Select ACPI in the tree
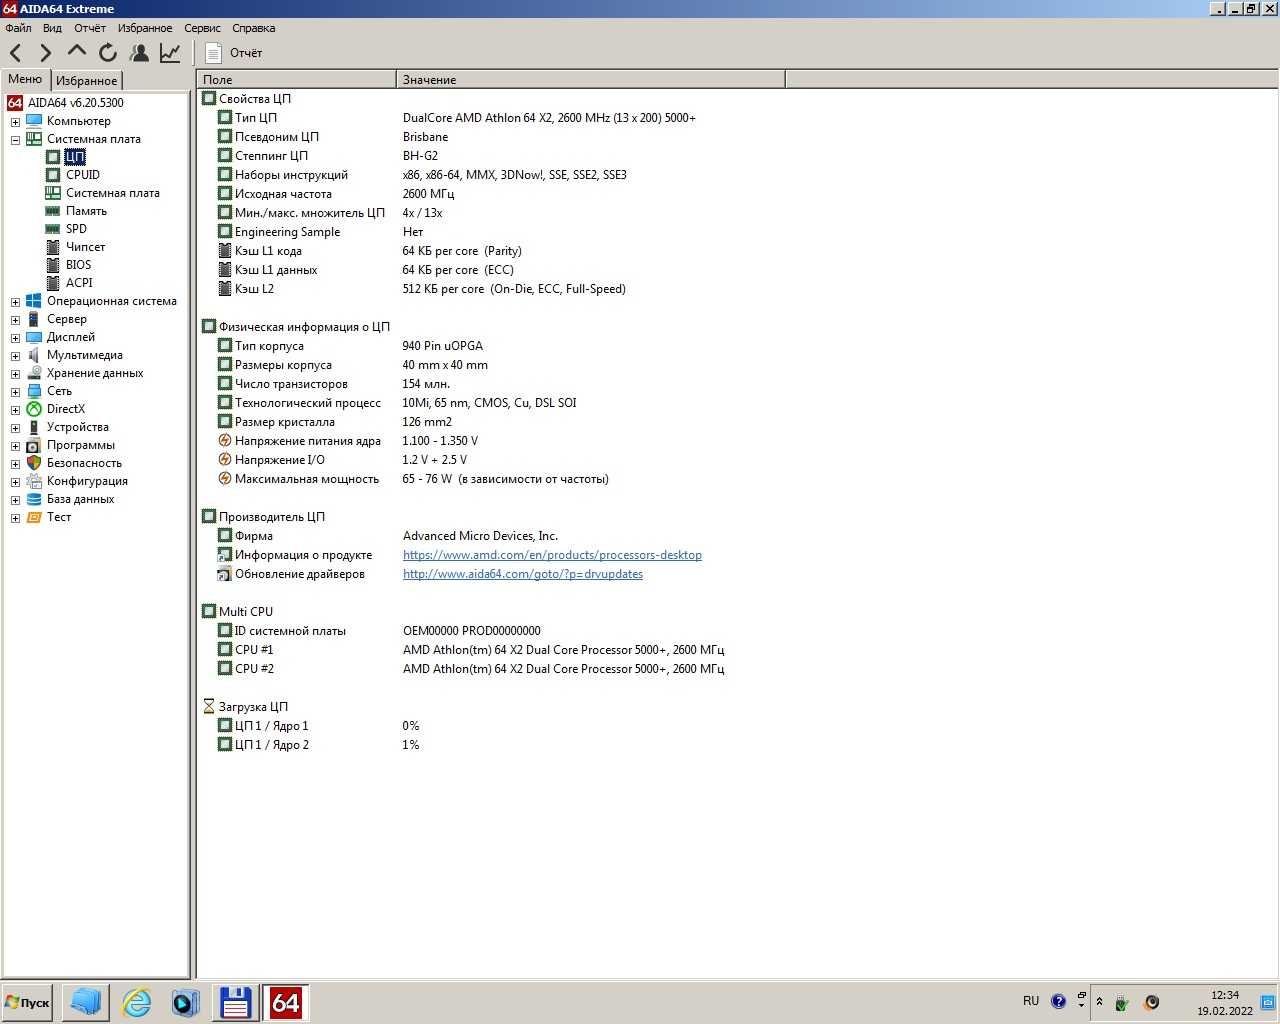This screenshot has width=1280, height=1024. coord(79,283)
